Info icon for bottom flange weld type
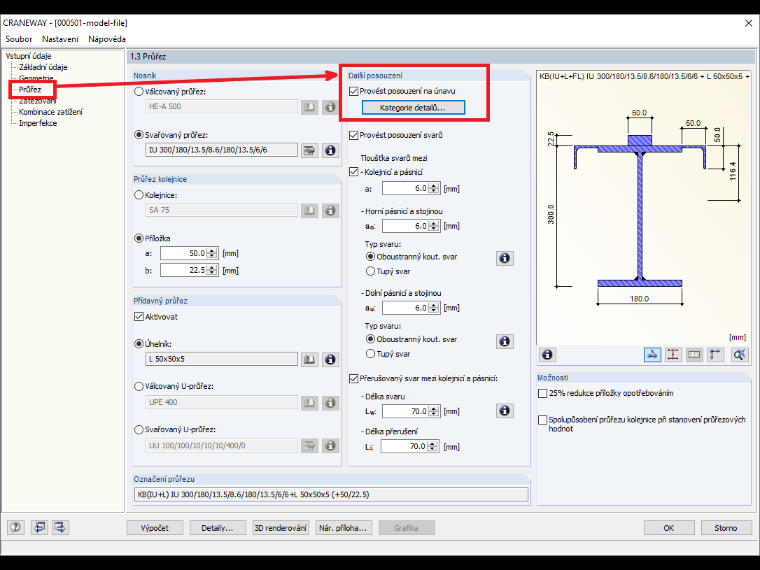Image resolution: width=760 pixels, height=570 pixels. coord(505,341)
